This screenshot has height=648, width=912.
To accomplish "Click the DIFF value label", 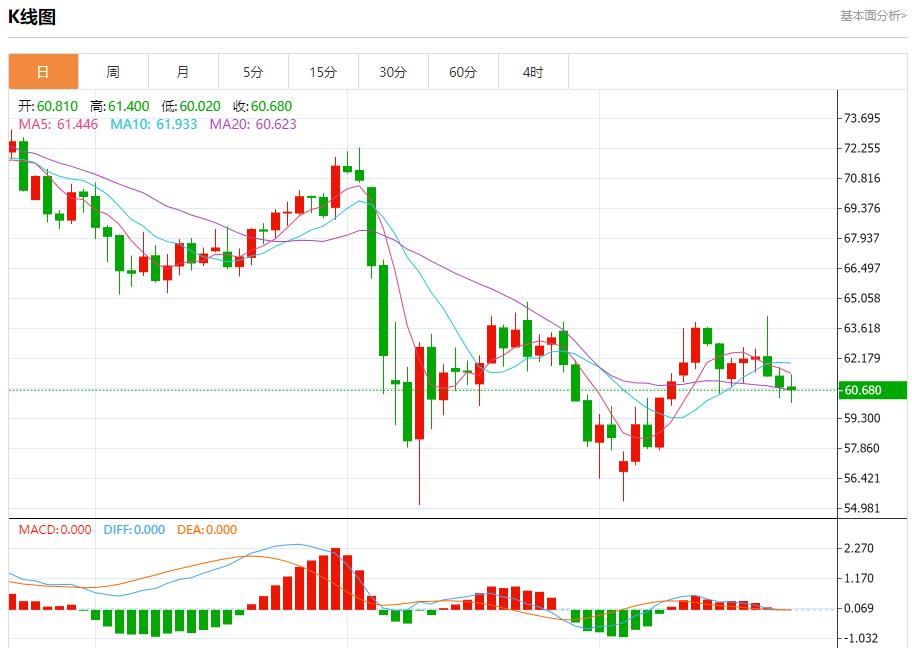I will pyautogui.click(x=133, y=530).
